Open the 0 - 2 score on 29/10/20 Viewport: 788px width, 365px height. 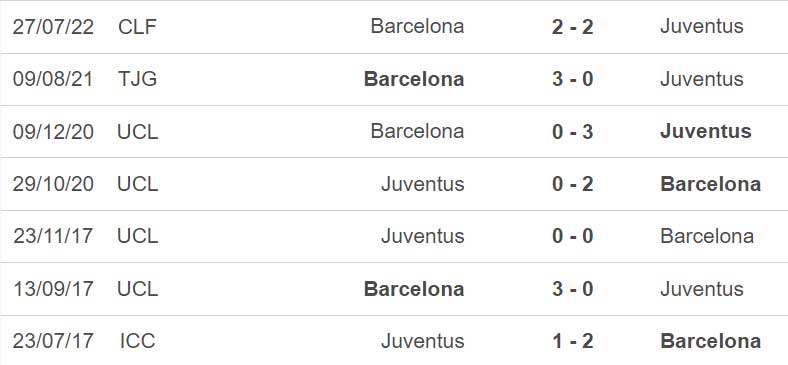coord(572,184)
